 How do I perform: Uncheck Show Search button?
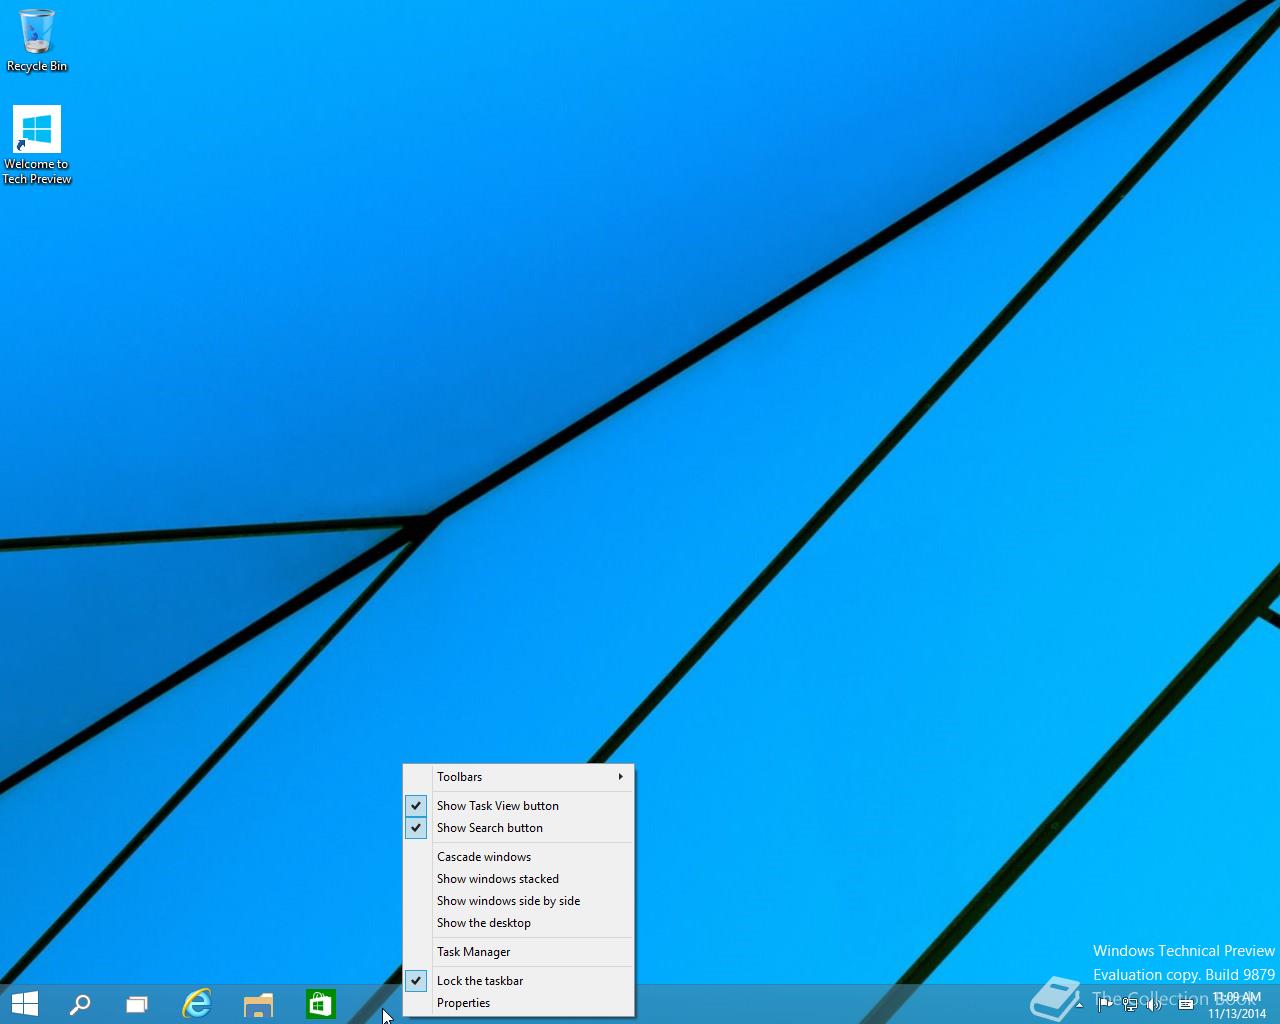489,828
